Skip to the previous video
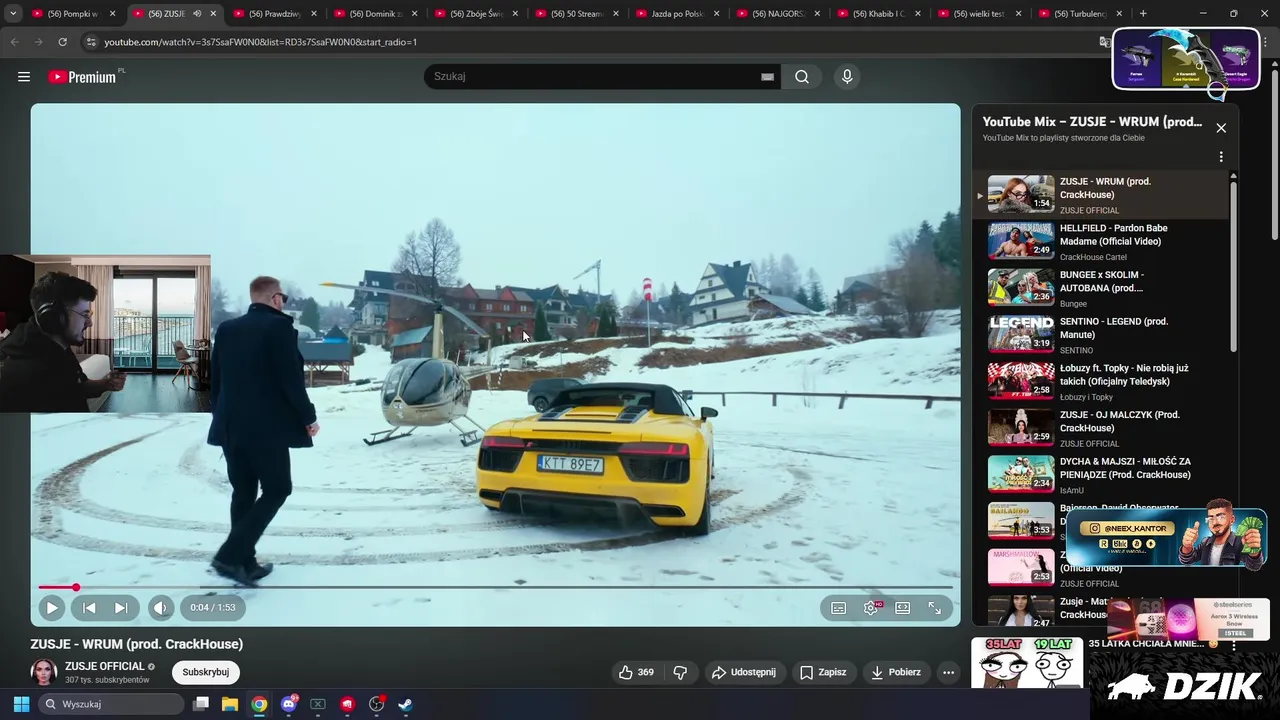Viewport: 1280px width, 720px height. click(x=89, y=607)
